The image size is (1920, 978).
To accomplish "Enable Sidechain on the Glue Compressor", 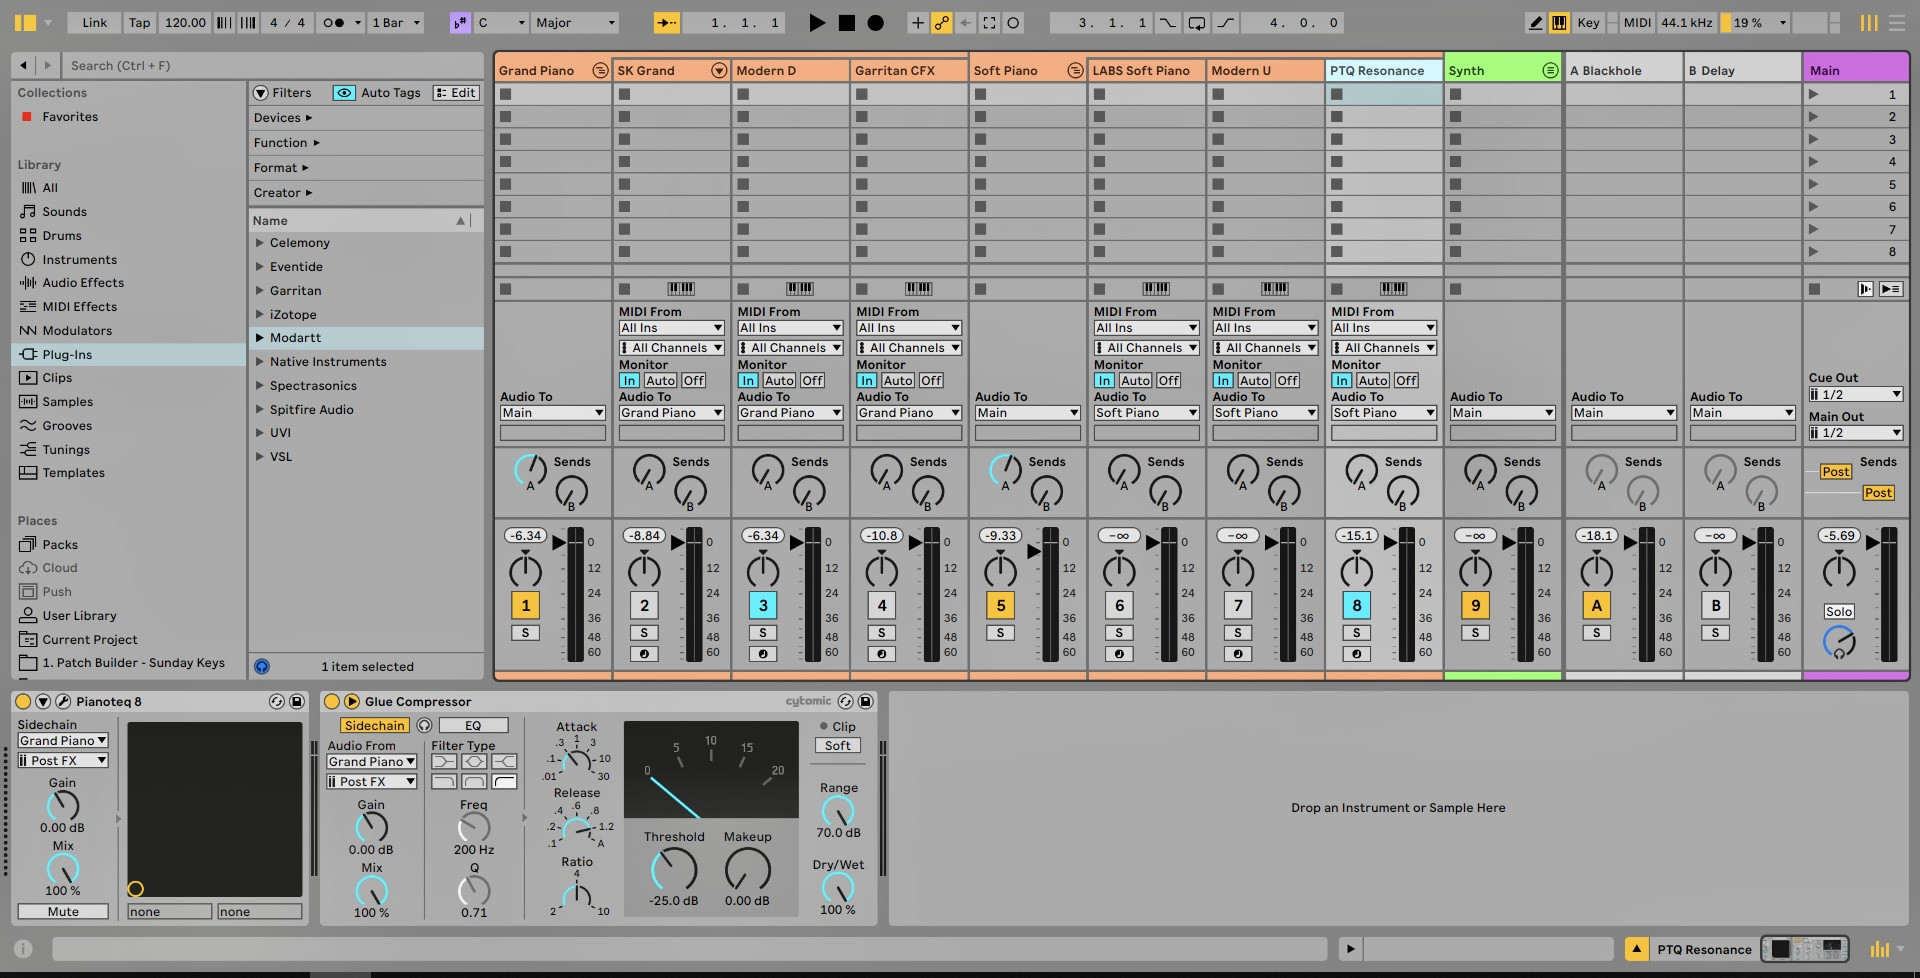I will pyautogui.click(x=374, y=725).
